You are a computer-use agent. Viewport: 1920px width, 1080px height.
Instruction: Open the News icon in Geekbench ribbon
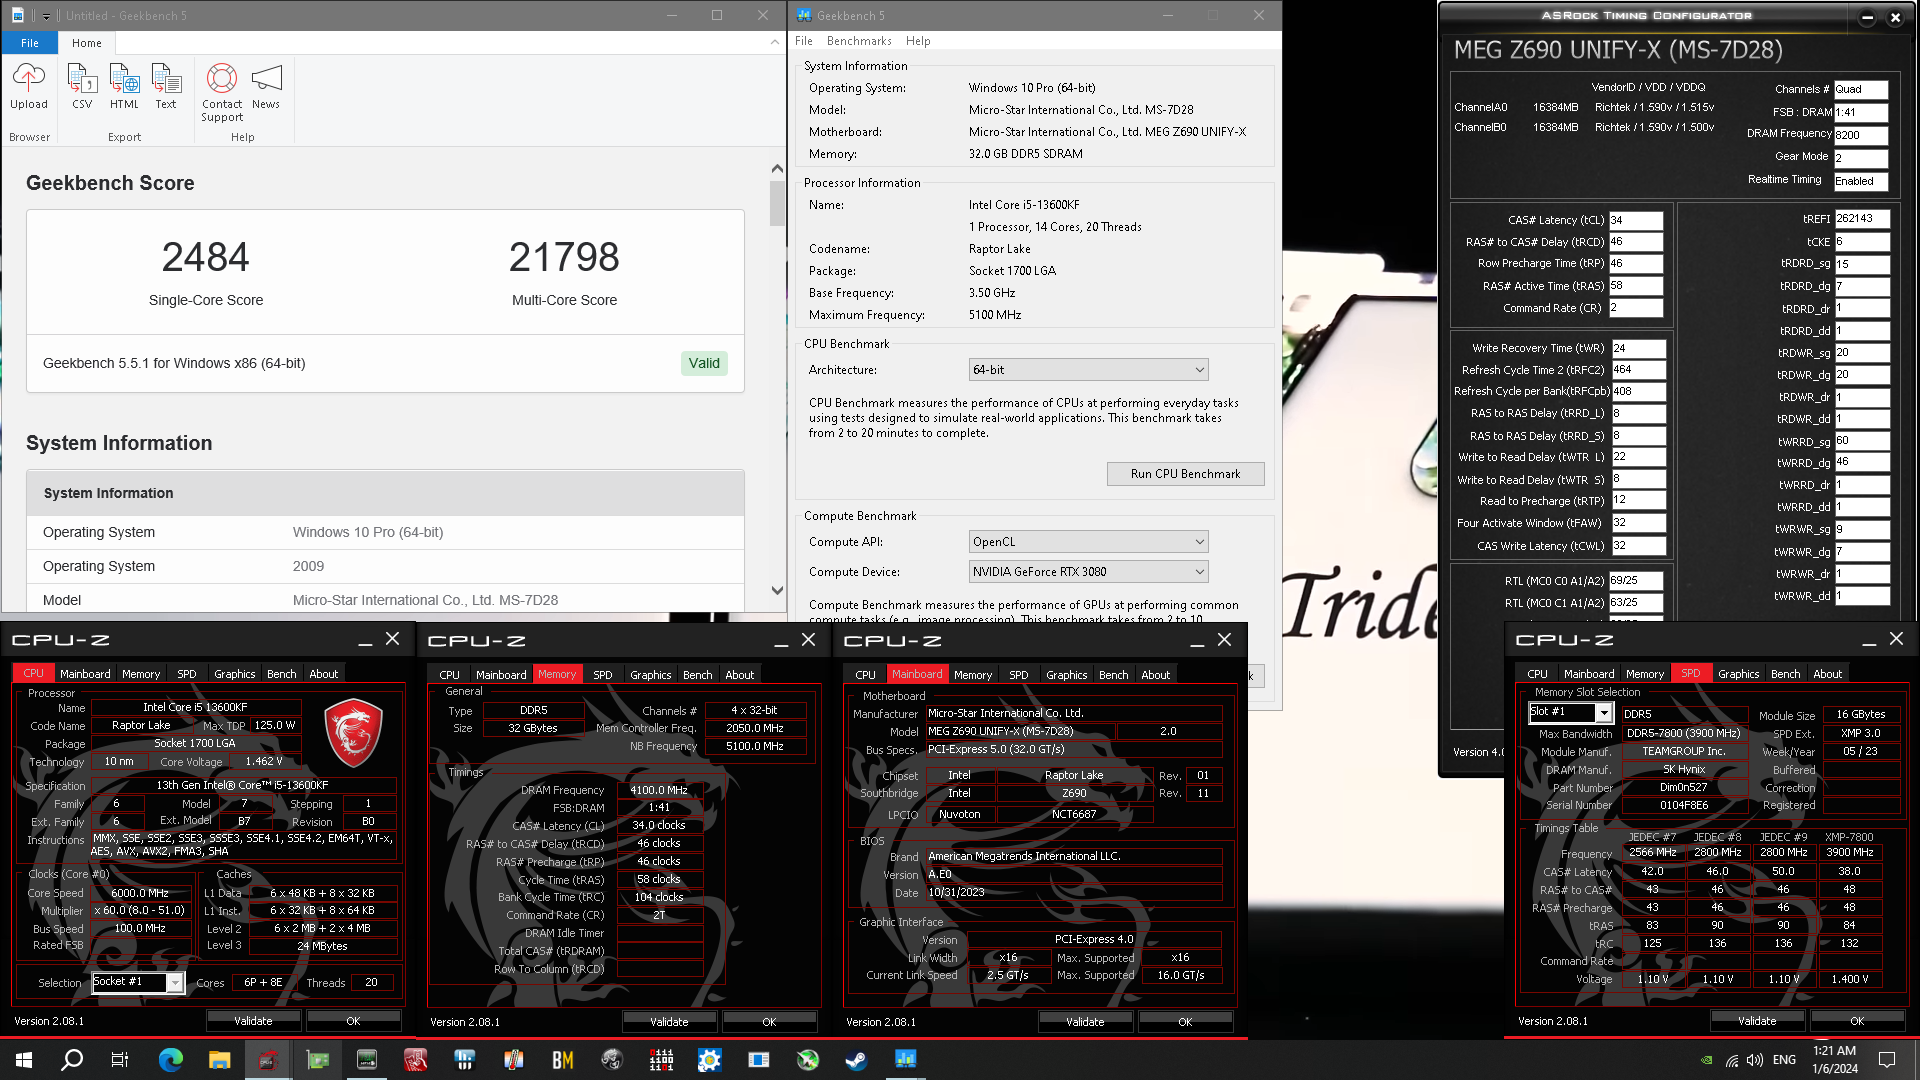coord(266,86)
